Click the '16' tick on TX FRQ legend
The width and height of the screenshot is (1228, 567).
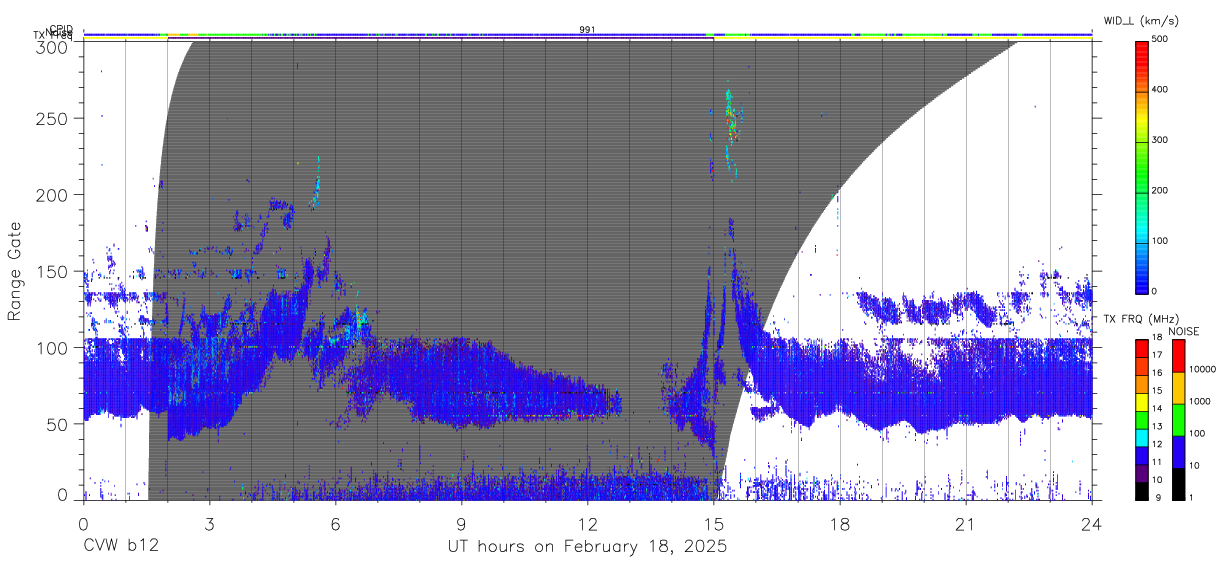pyautogui.click(x=1159, y=373)
